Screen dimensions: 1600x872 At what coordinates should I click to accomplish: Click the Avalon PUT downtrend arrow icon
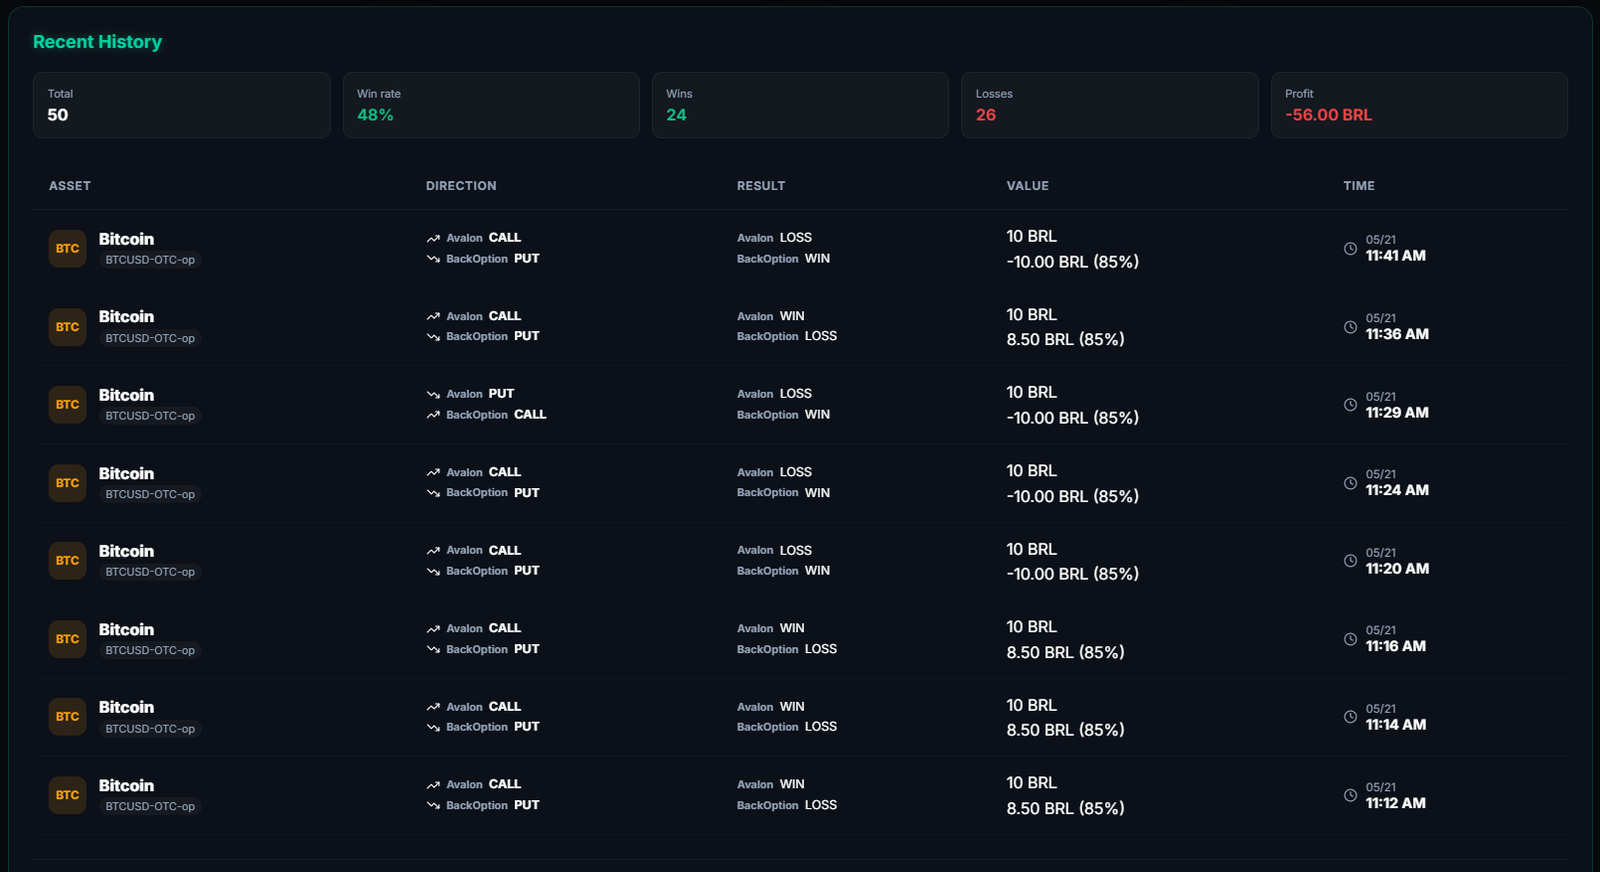[433, 394]
